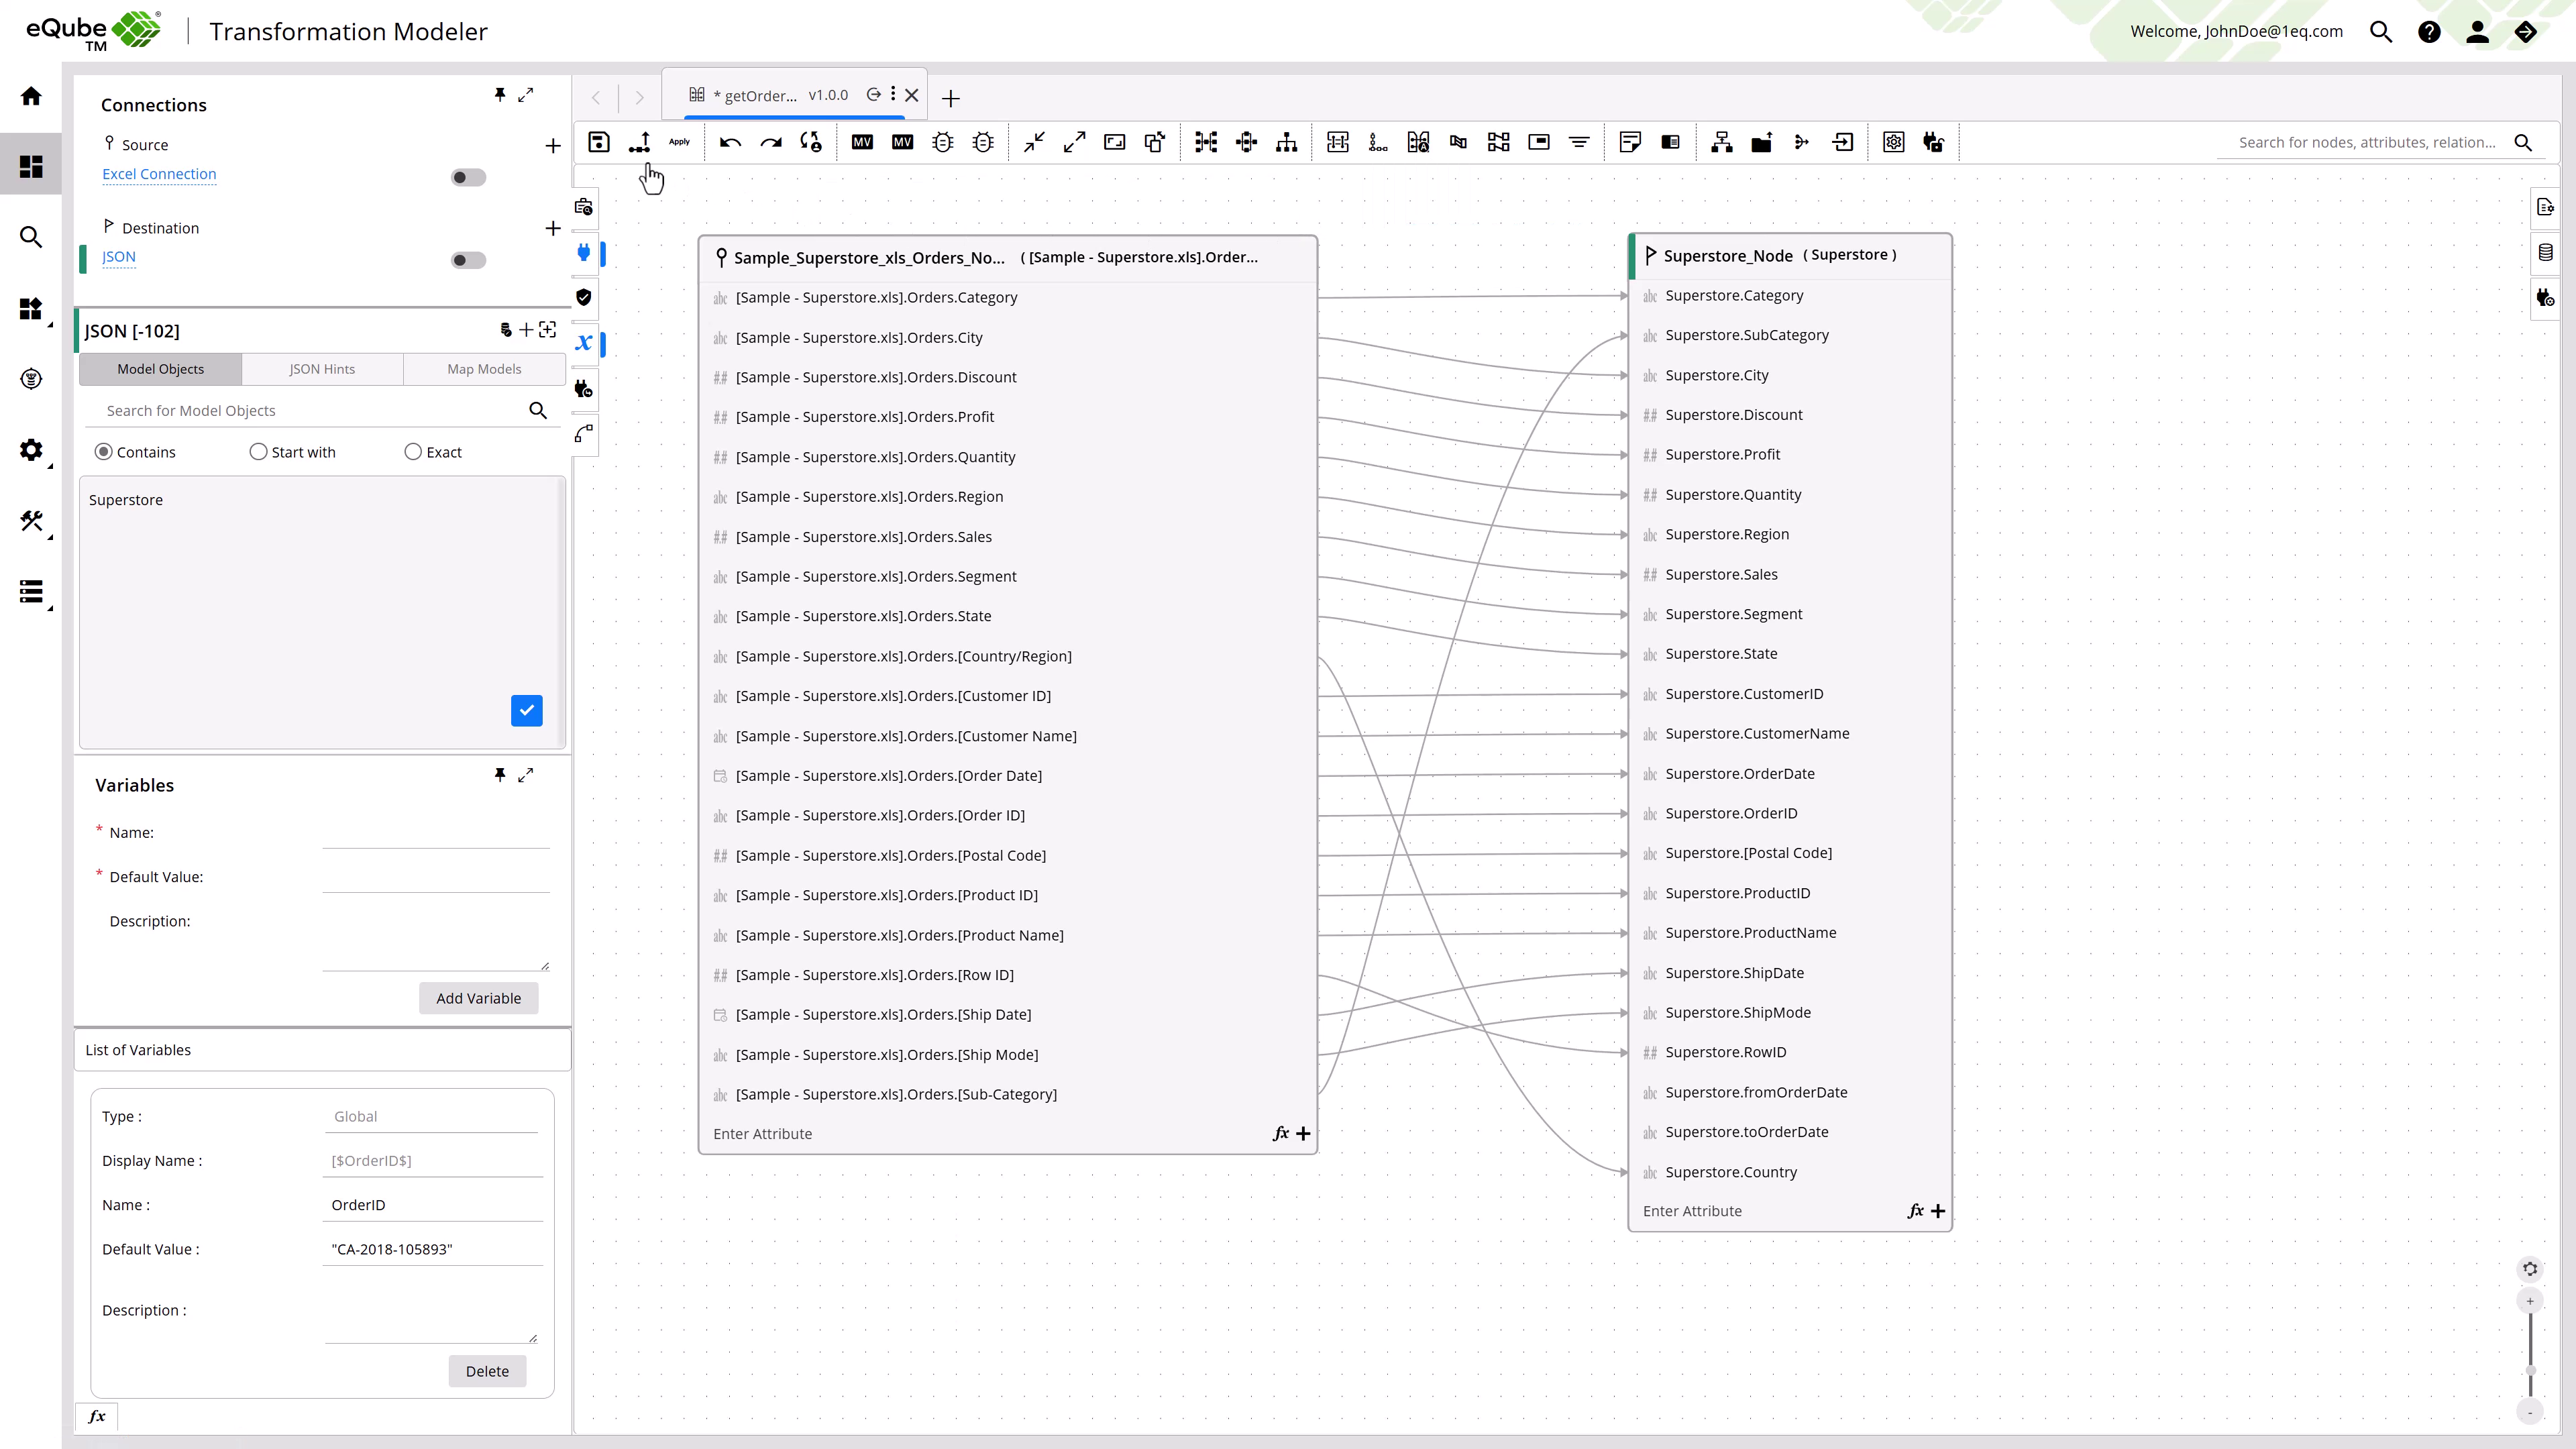The height and width of the screenshot is (1449, 2576).
Task: Click the Save icon in the toolbar
Action: pos(598,142)
